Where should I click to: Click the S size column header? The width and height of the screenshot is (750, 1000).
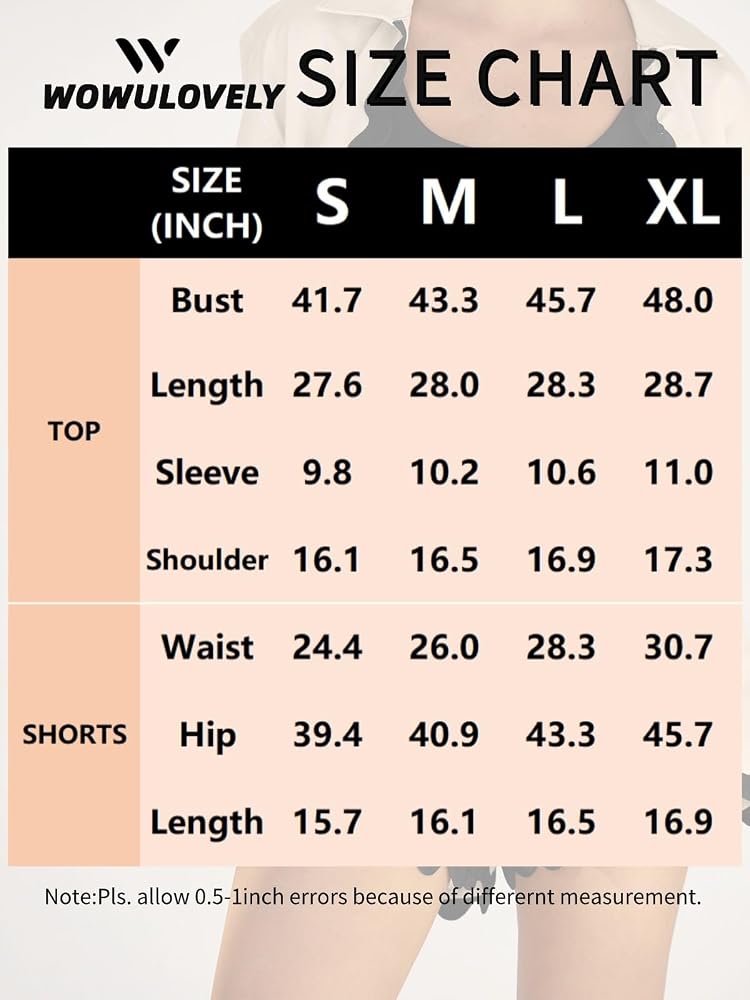pos(332,202)
